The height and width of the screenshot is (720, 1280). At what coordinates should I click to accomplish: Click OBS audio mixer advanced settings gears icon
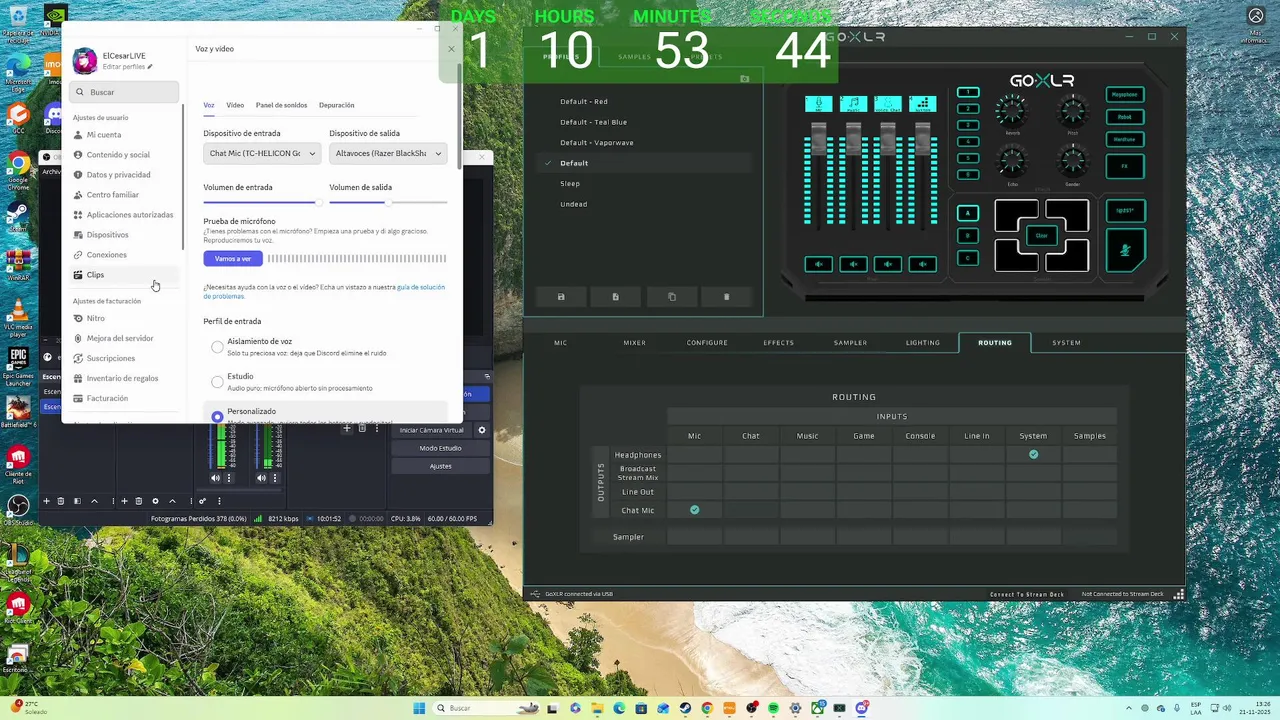[x=202, y=501]
